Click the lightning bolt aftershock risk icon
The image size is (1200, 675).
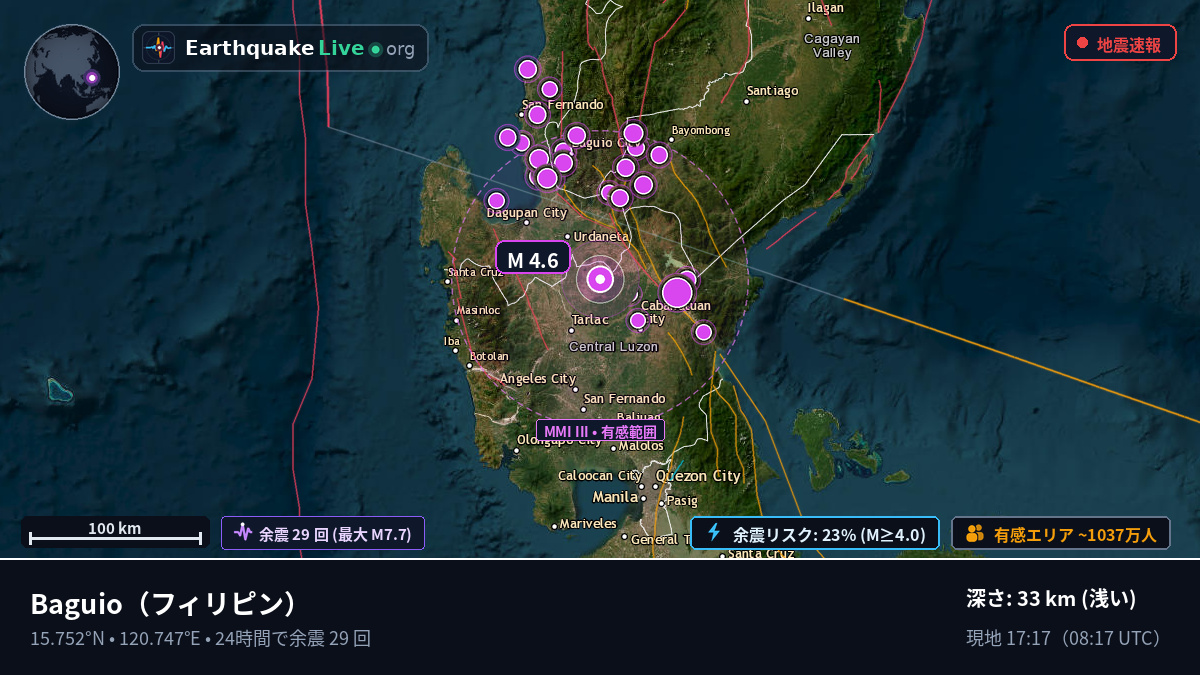[x=714, y=533]
